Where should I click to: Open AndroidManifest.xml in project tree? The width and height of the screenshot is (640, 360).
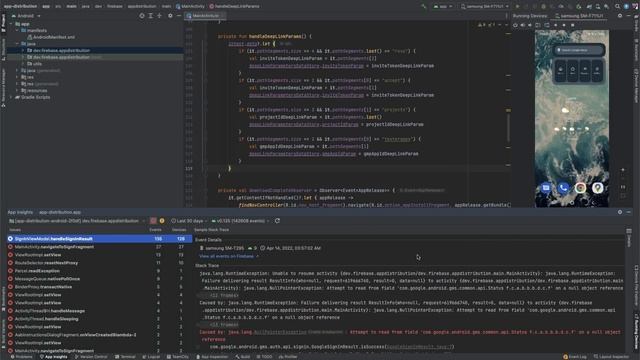51,37
